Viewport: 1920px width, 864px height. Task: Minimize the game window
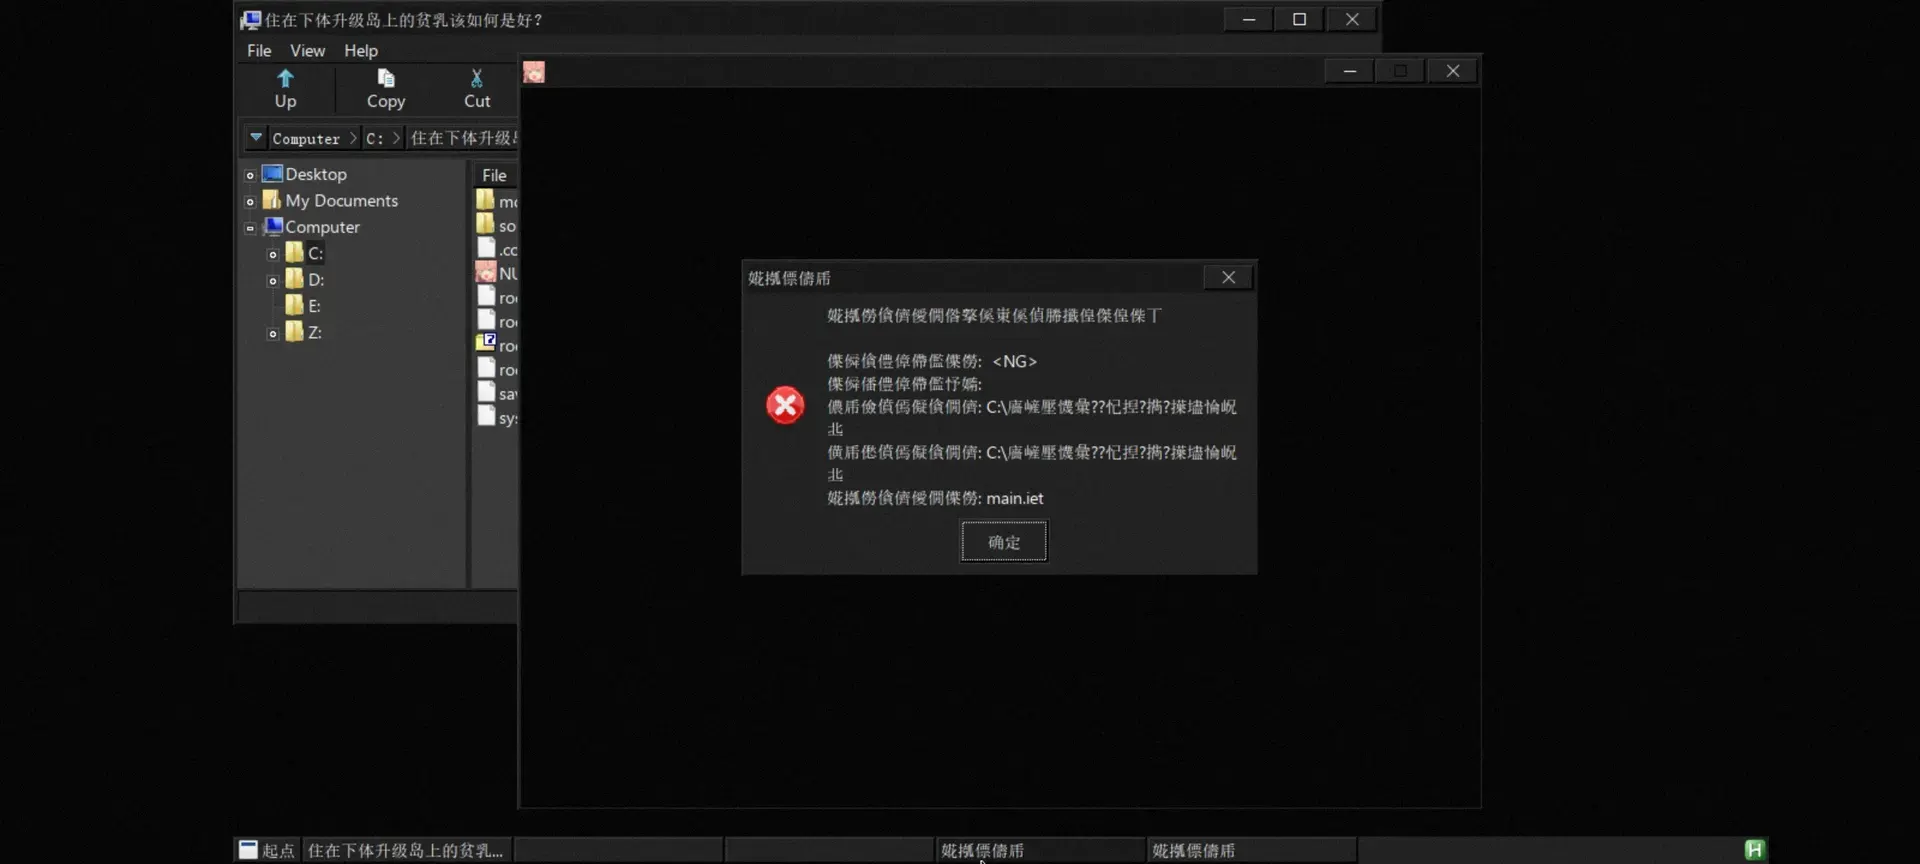1350,71
